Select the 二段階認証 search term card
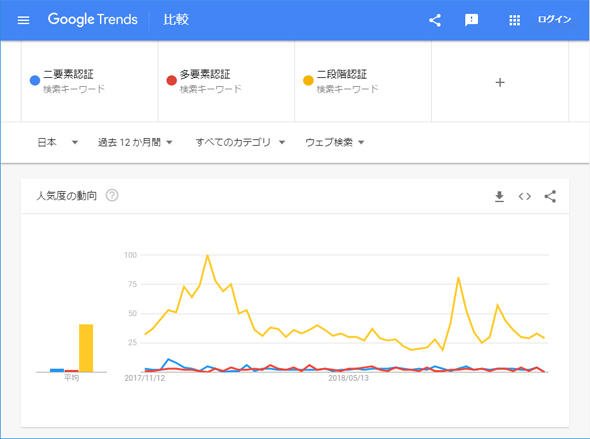Viewport: 590px width, 439px height. pyautogui.click(x=363, y=81)
